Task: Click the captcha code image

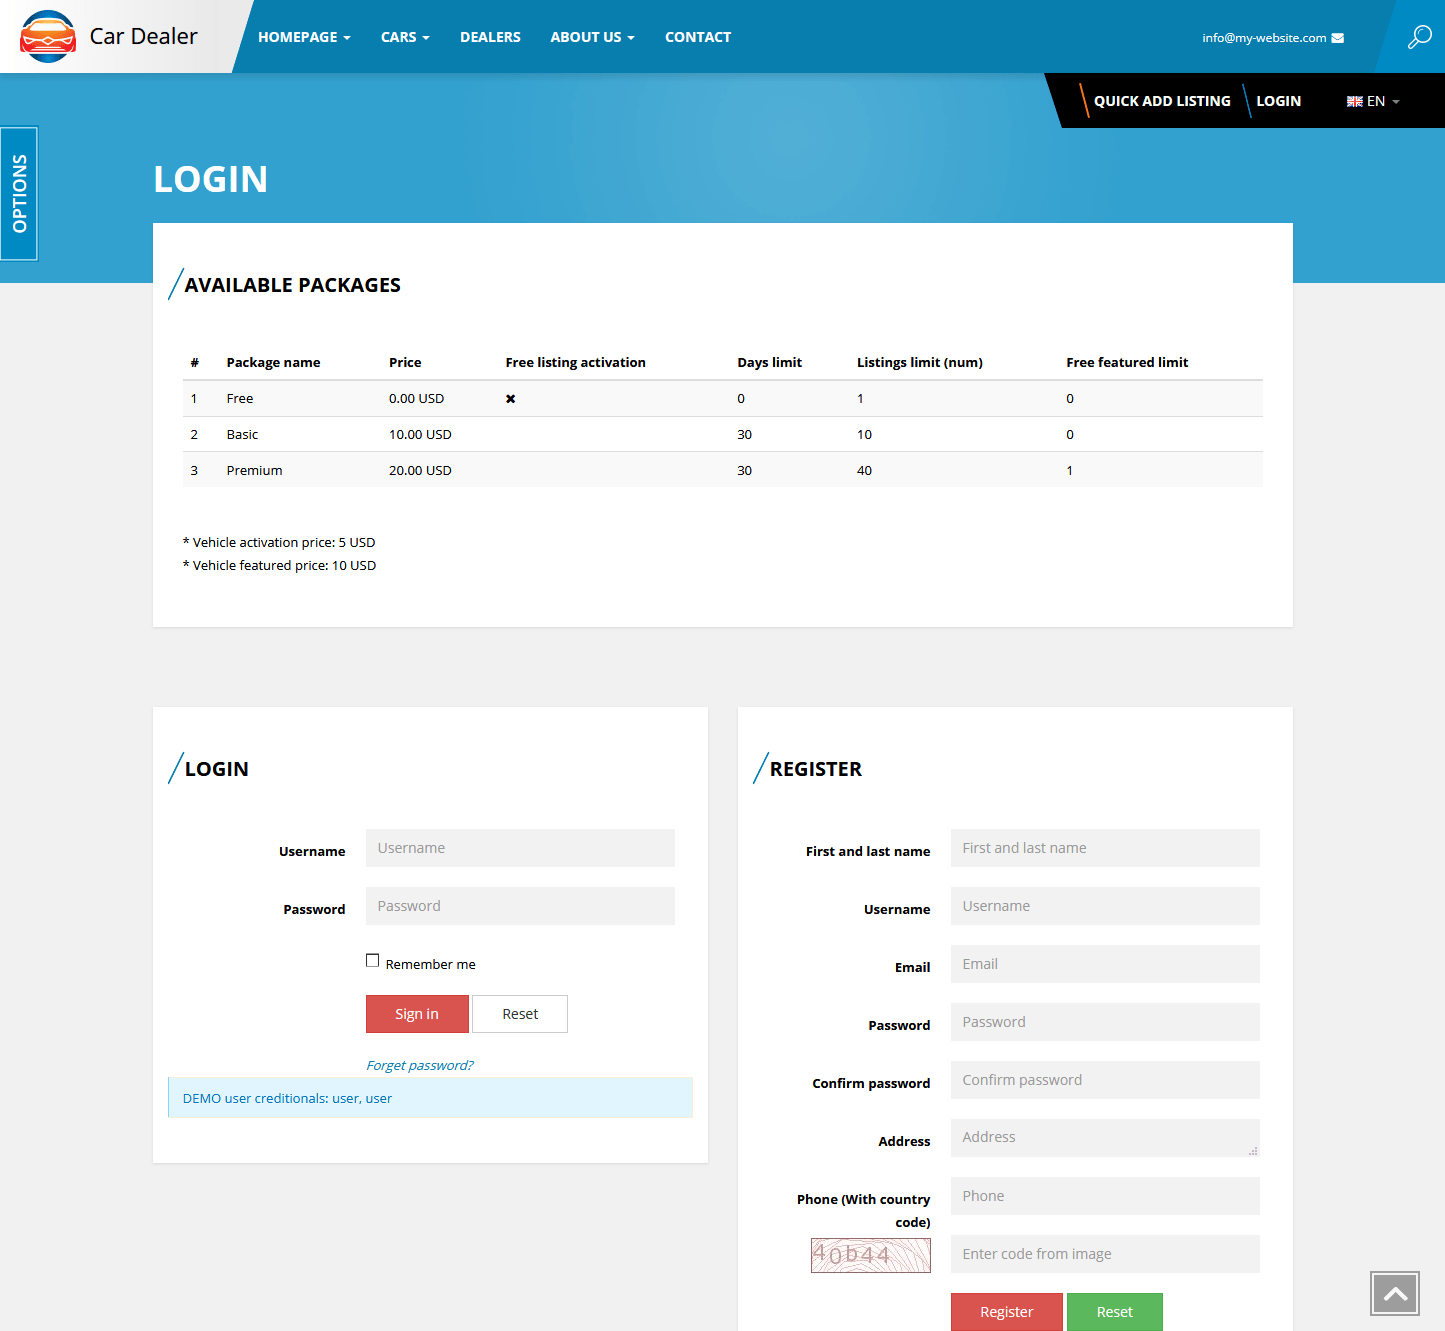Action: pos(870,1255)
